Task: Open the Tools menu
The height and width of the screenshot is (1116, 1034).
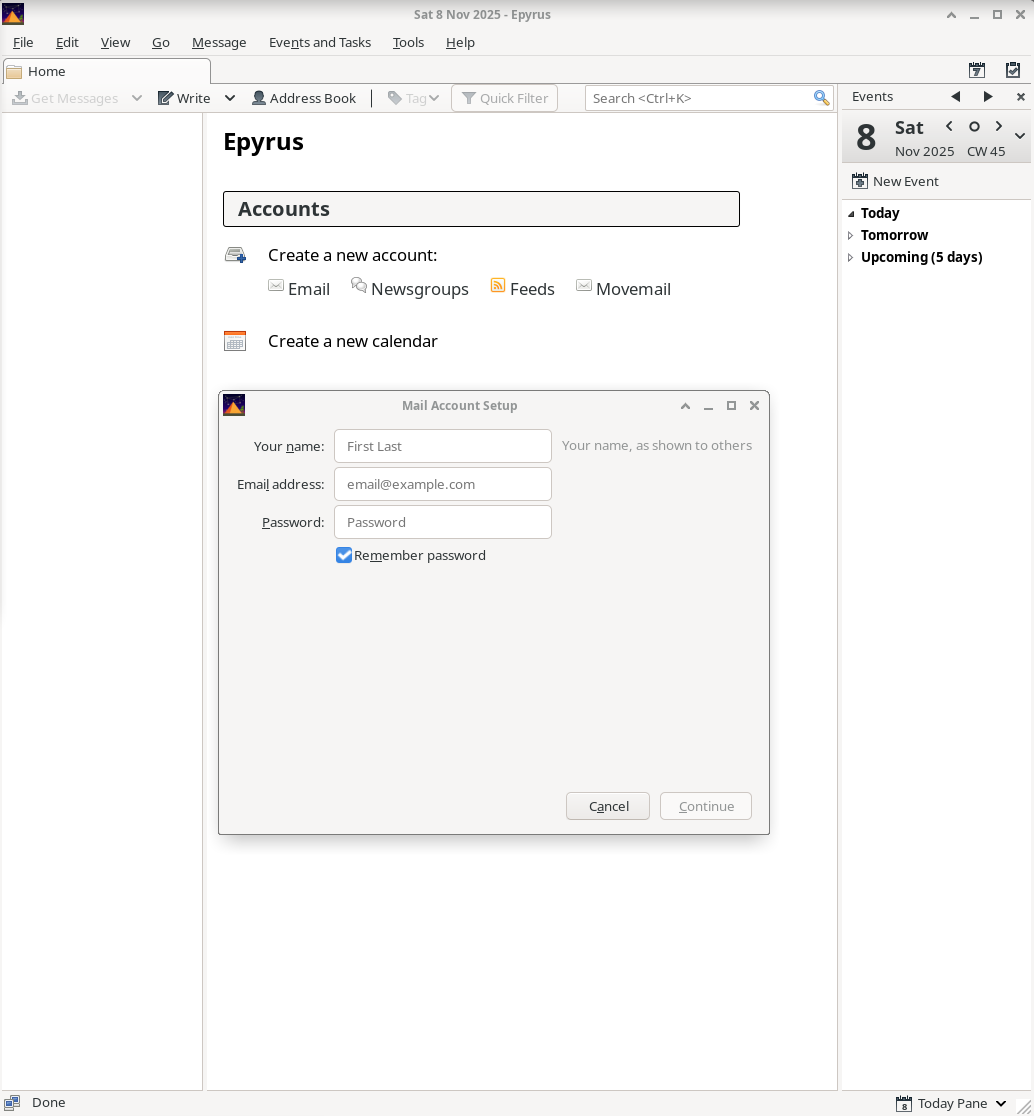Action: coord(408,42)
